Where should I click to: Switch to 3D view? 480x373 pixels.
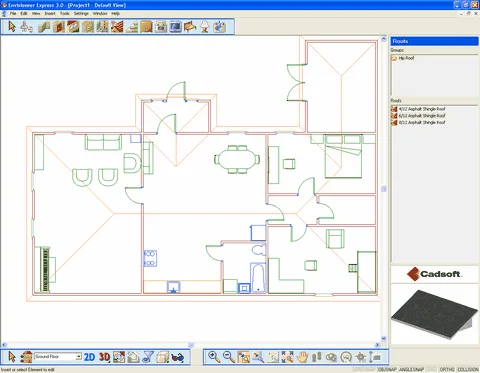pos(104,357)
